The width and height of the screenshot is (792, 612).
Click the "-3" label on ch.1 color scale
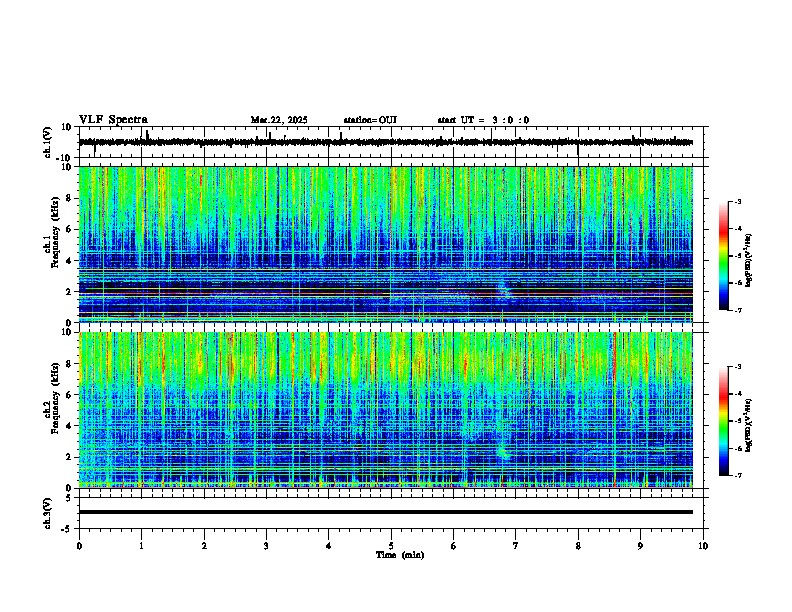pyautogui.click(x=737, y=201)
